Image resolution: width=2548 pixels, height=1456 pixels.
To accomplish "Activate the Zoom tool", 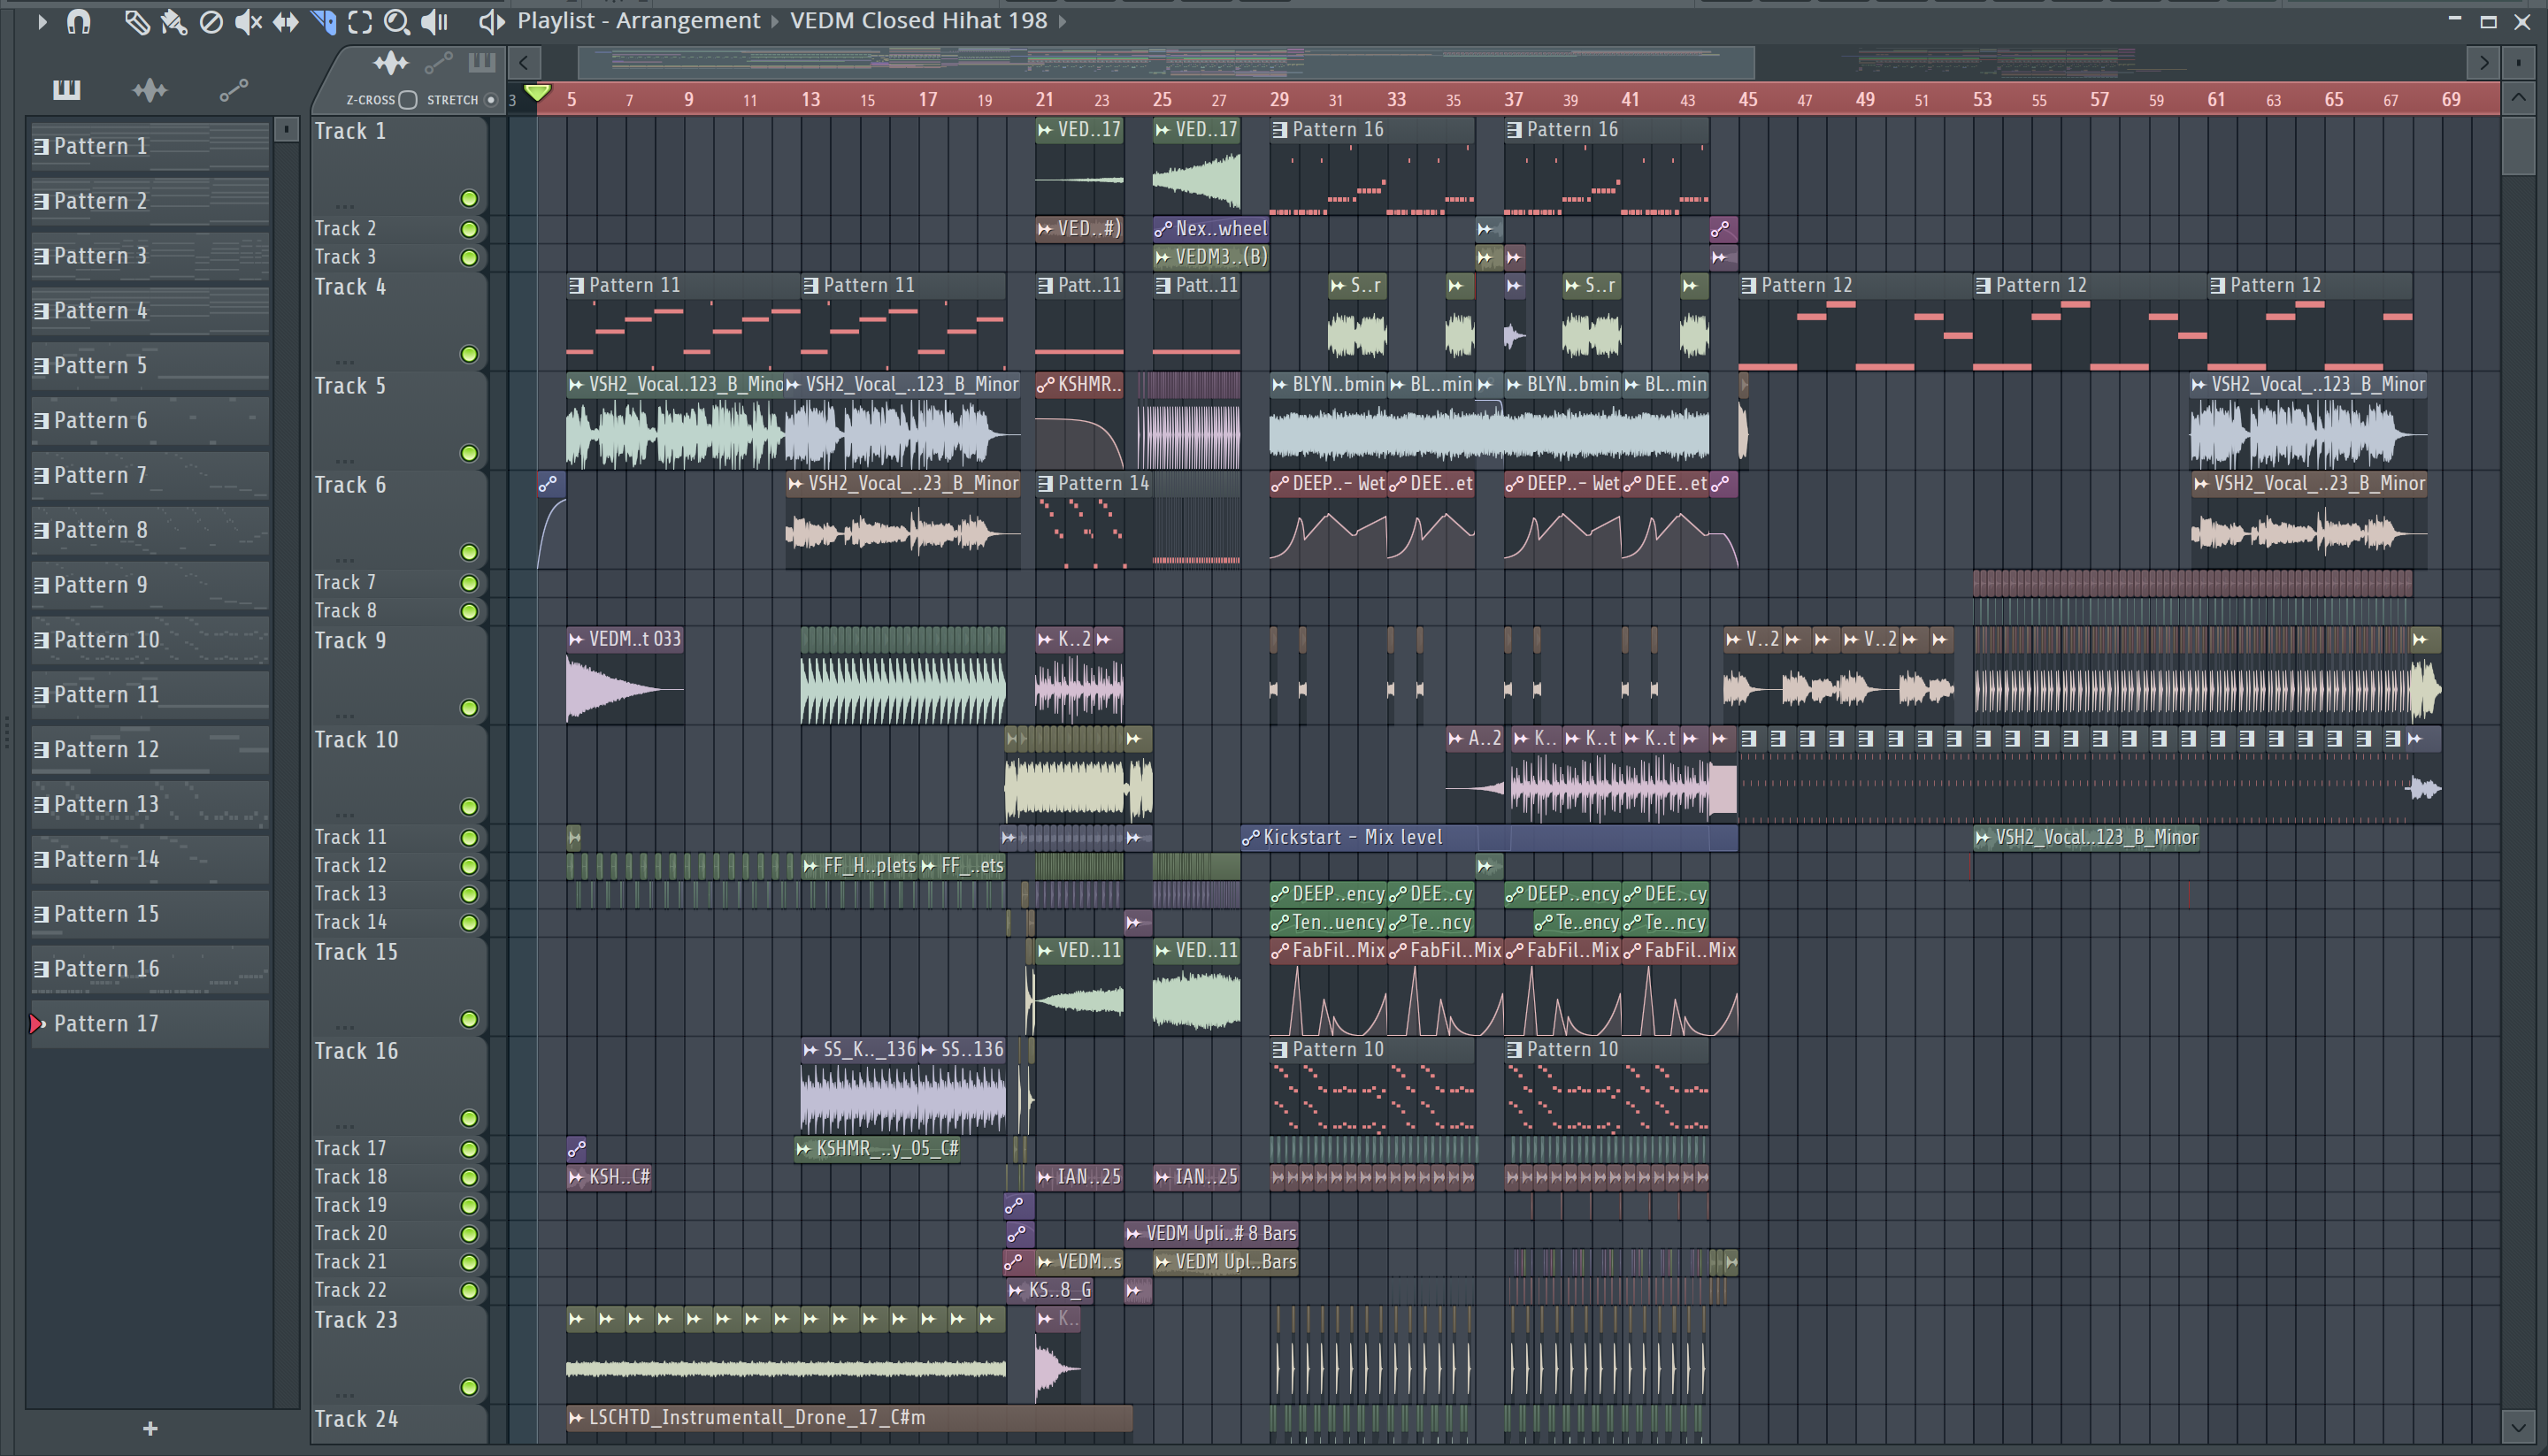I will (x=397, y=21).
